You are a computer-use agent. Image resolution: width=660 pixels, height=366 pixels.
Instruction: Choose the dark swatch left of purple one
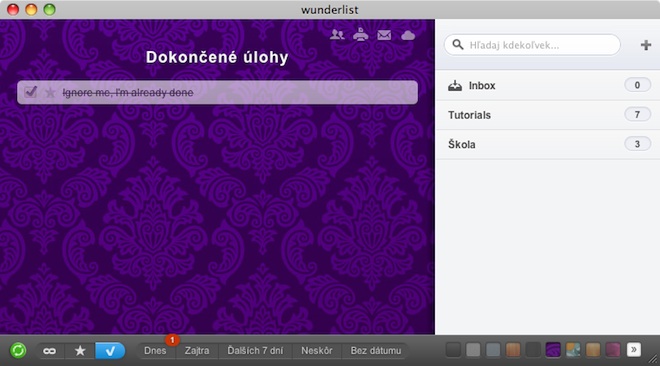(533, 350)
